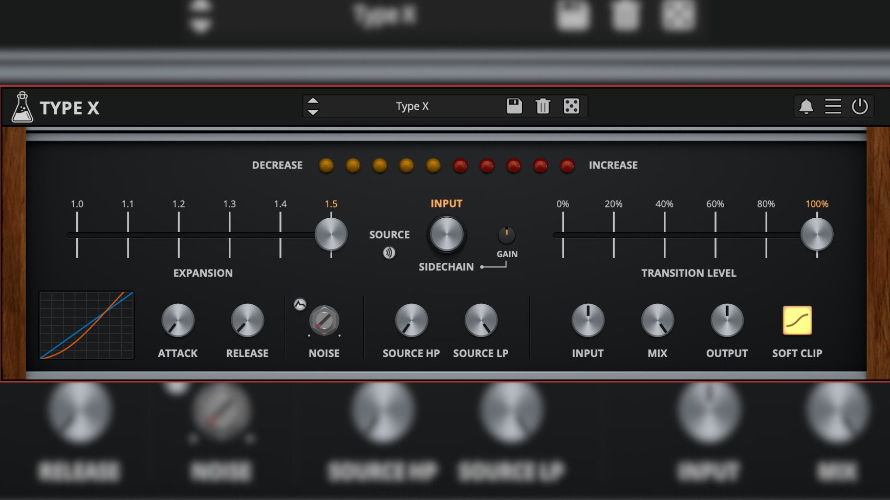The width and height of the screenshot is (890, 500).
Task: Toggle plugin power bypass button
Action: pyautogui.click(x=860, y=107)
